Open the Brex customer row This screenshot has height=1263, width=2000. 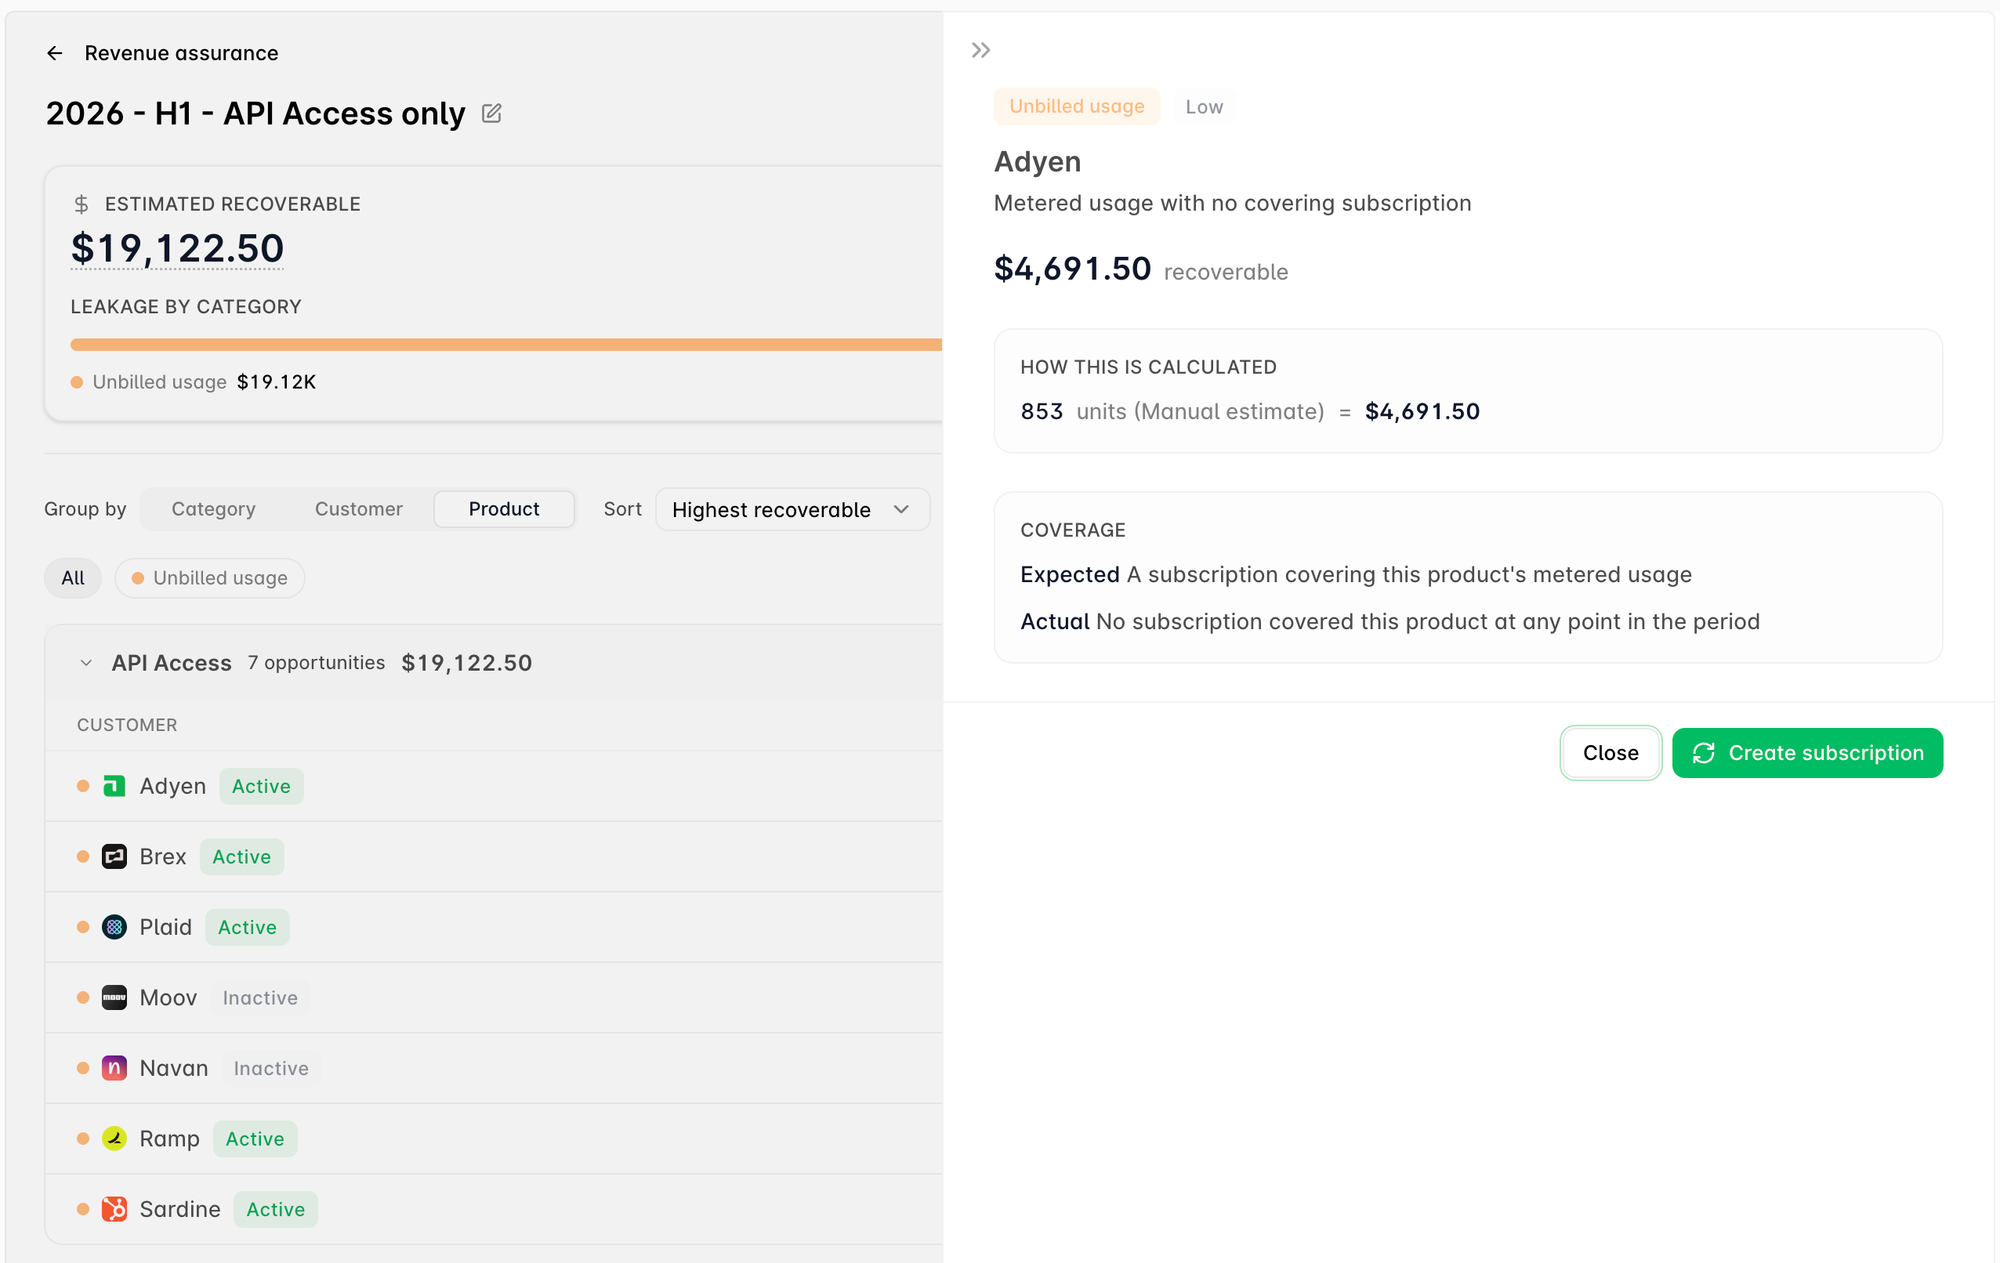coord(494,857)
